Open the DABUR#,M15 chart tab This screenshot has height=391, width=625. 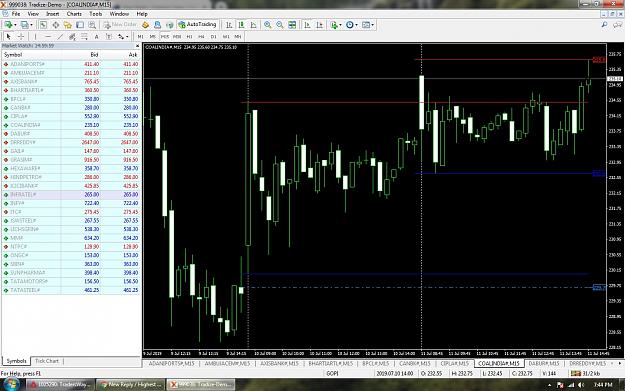[x=544, y=363]
